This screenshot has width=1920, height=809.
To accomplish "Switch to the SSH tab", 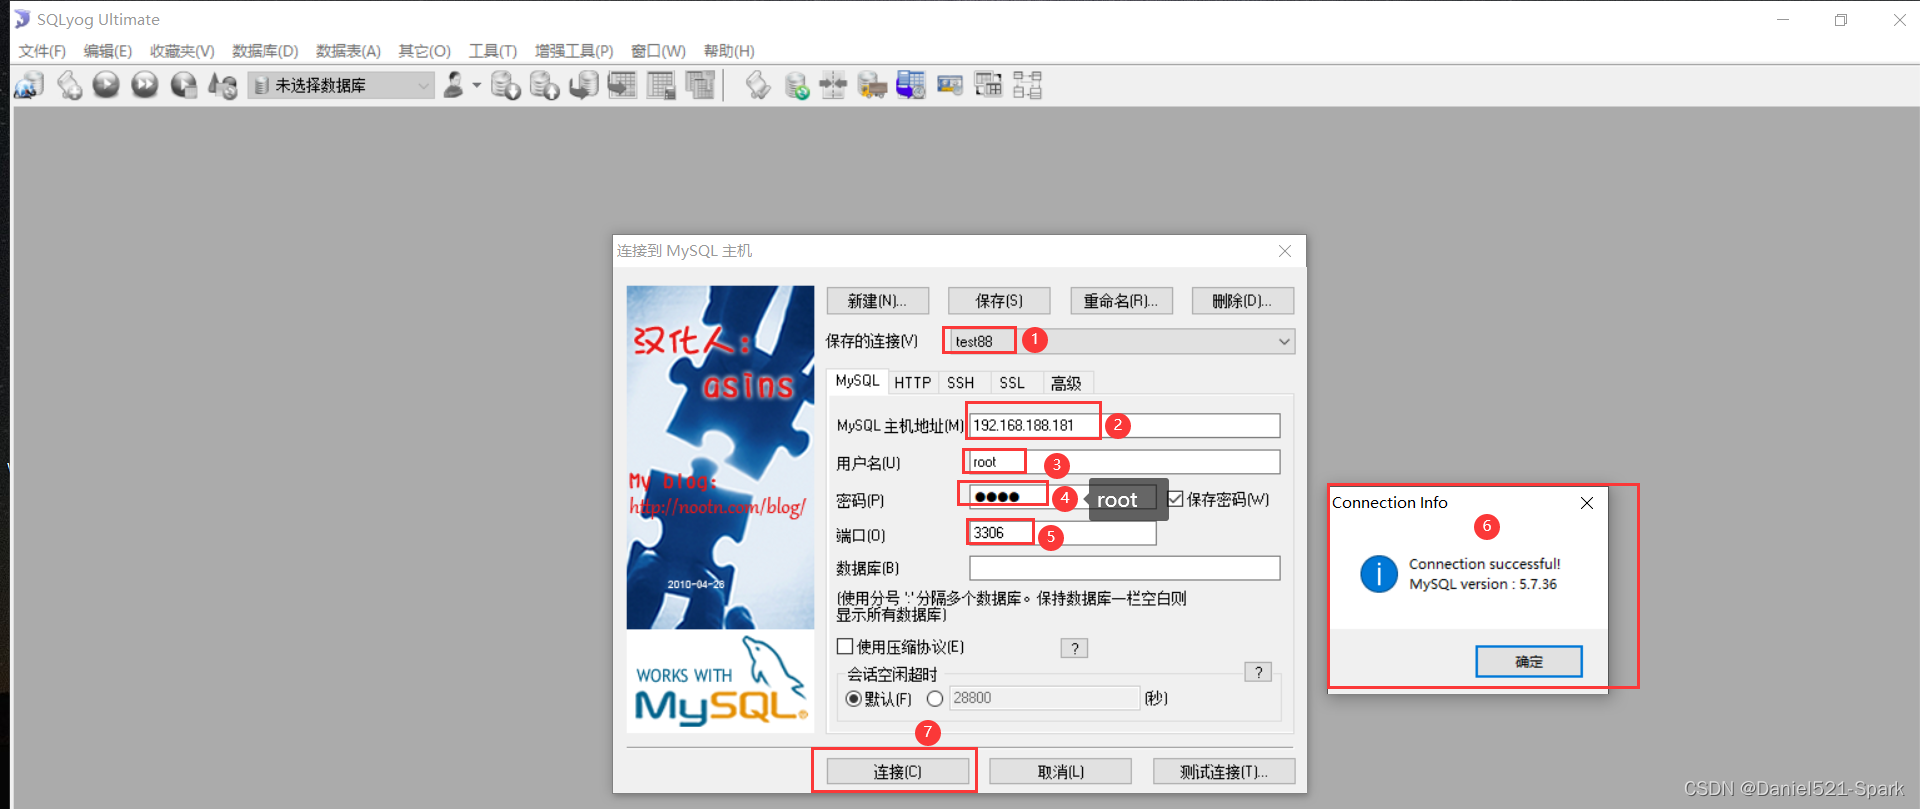I will pyautogui.click(x=961, y=383).
